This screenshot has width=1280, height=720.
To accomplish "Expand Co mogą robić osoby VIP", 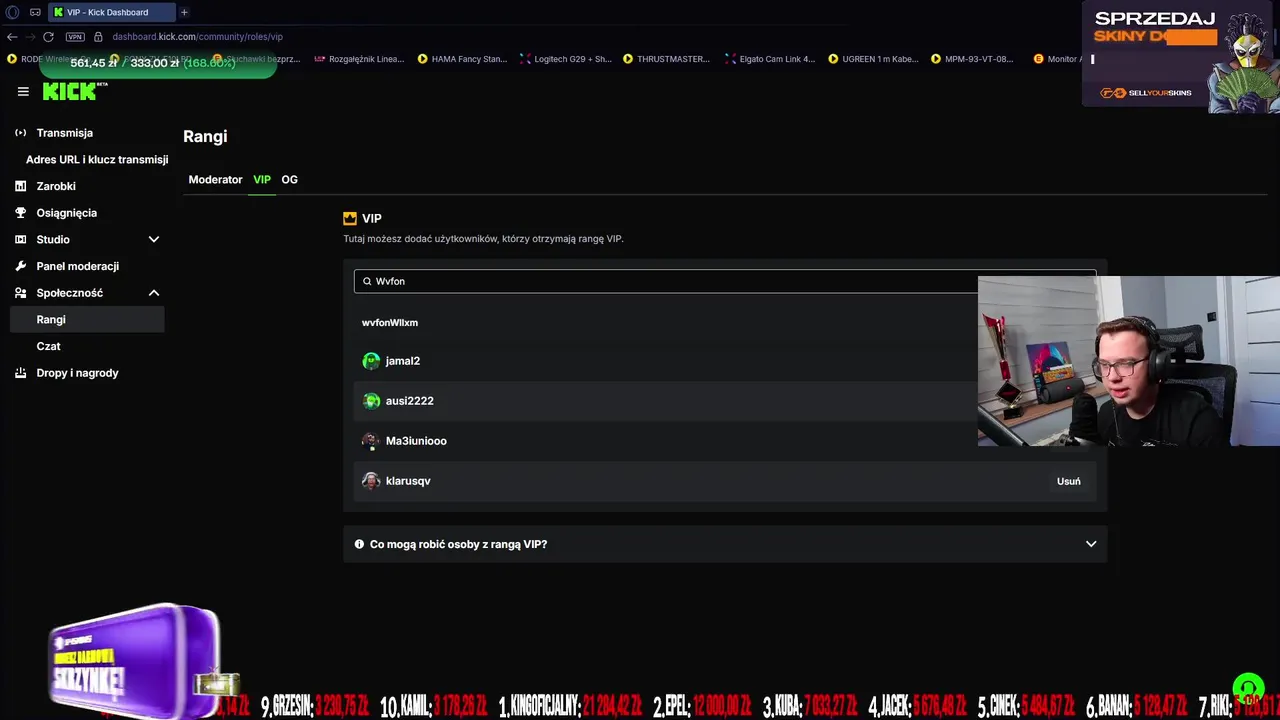I will point(725,544).
